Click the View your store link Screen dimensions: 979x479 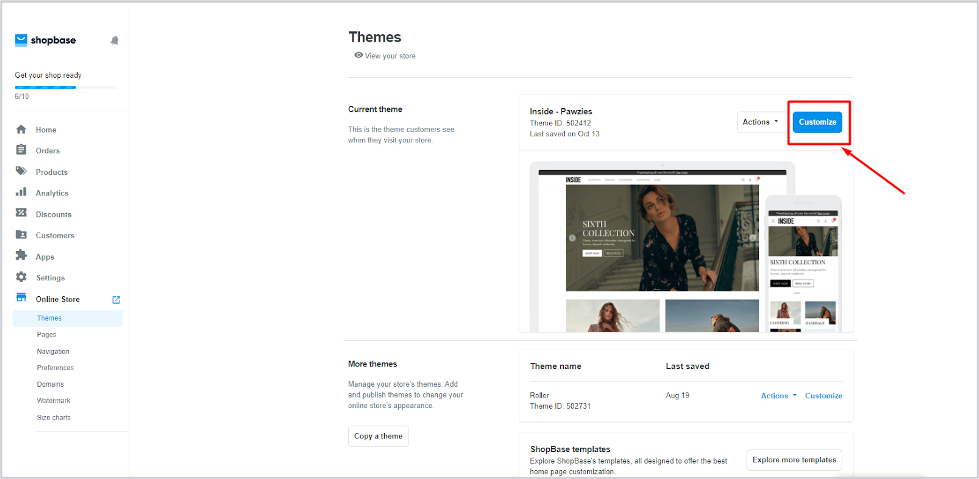point(390,56)
